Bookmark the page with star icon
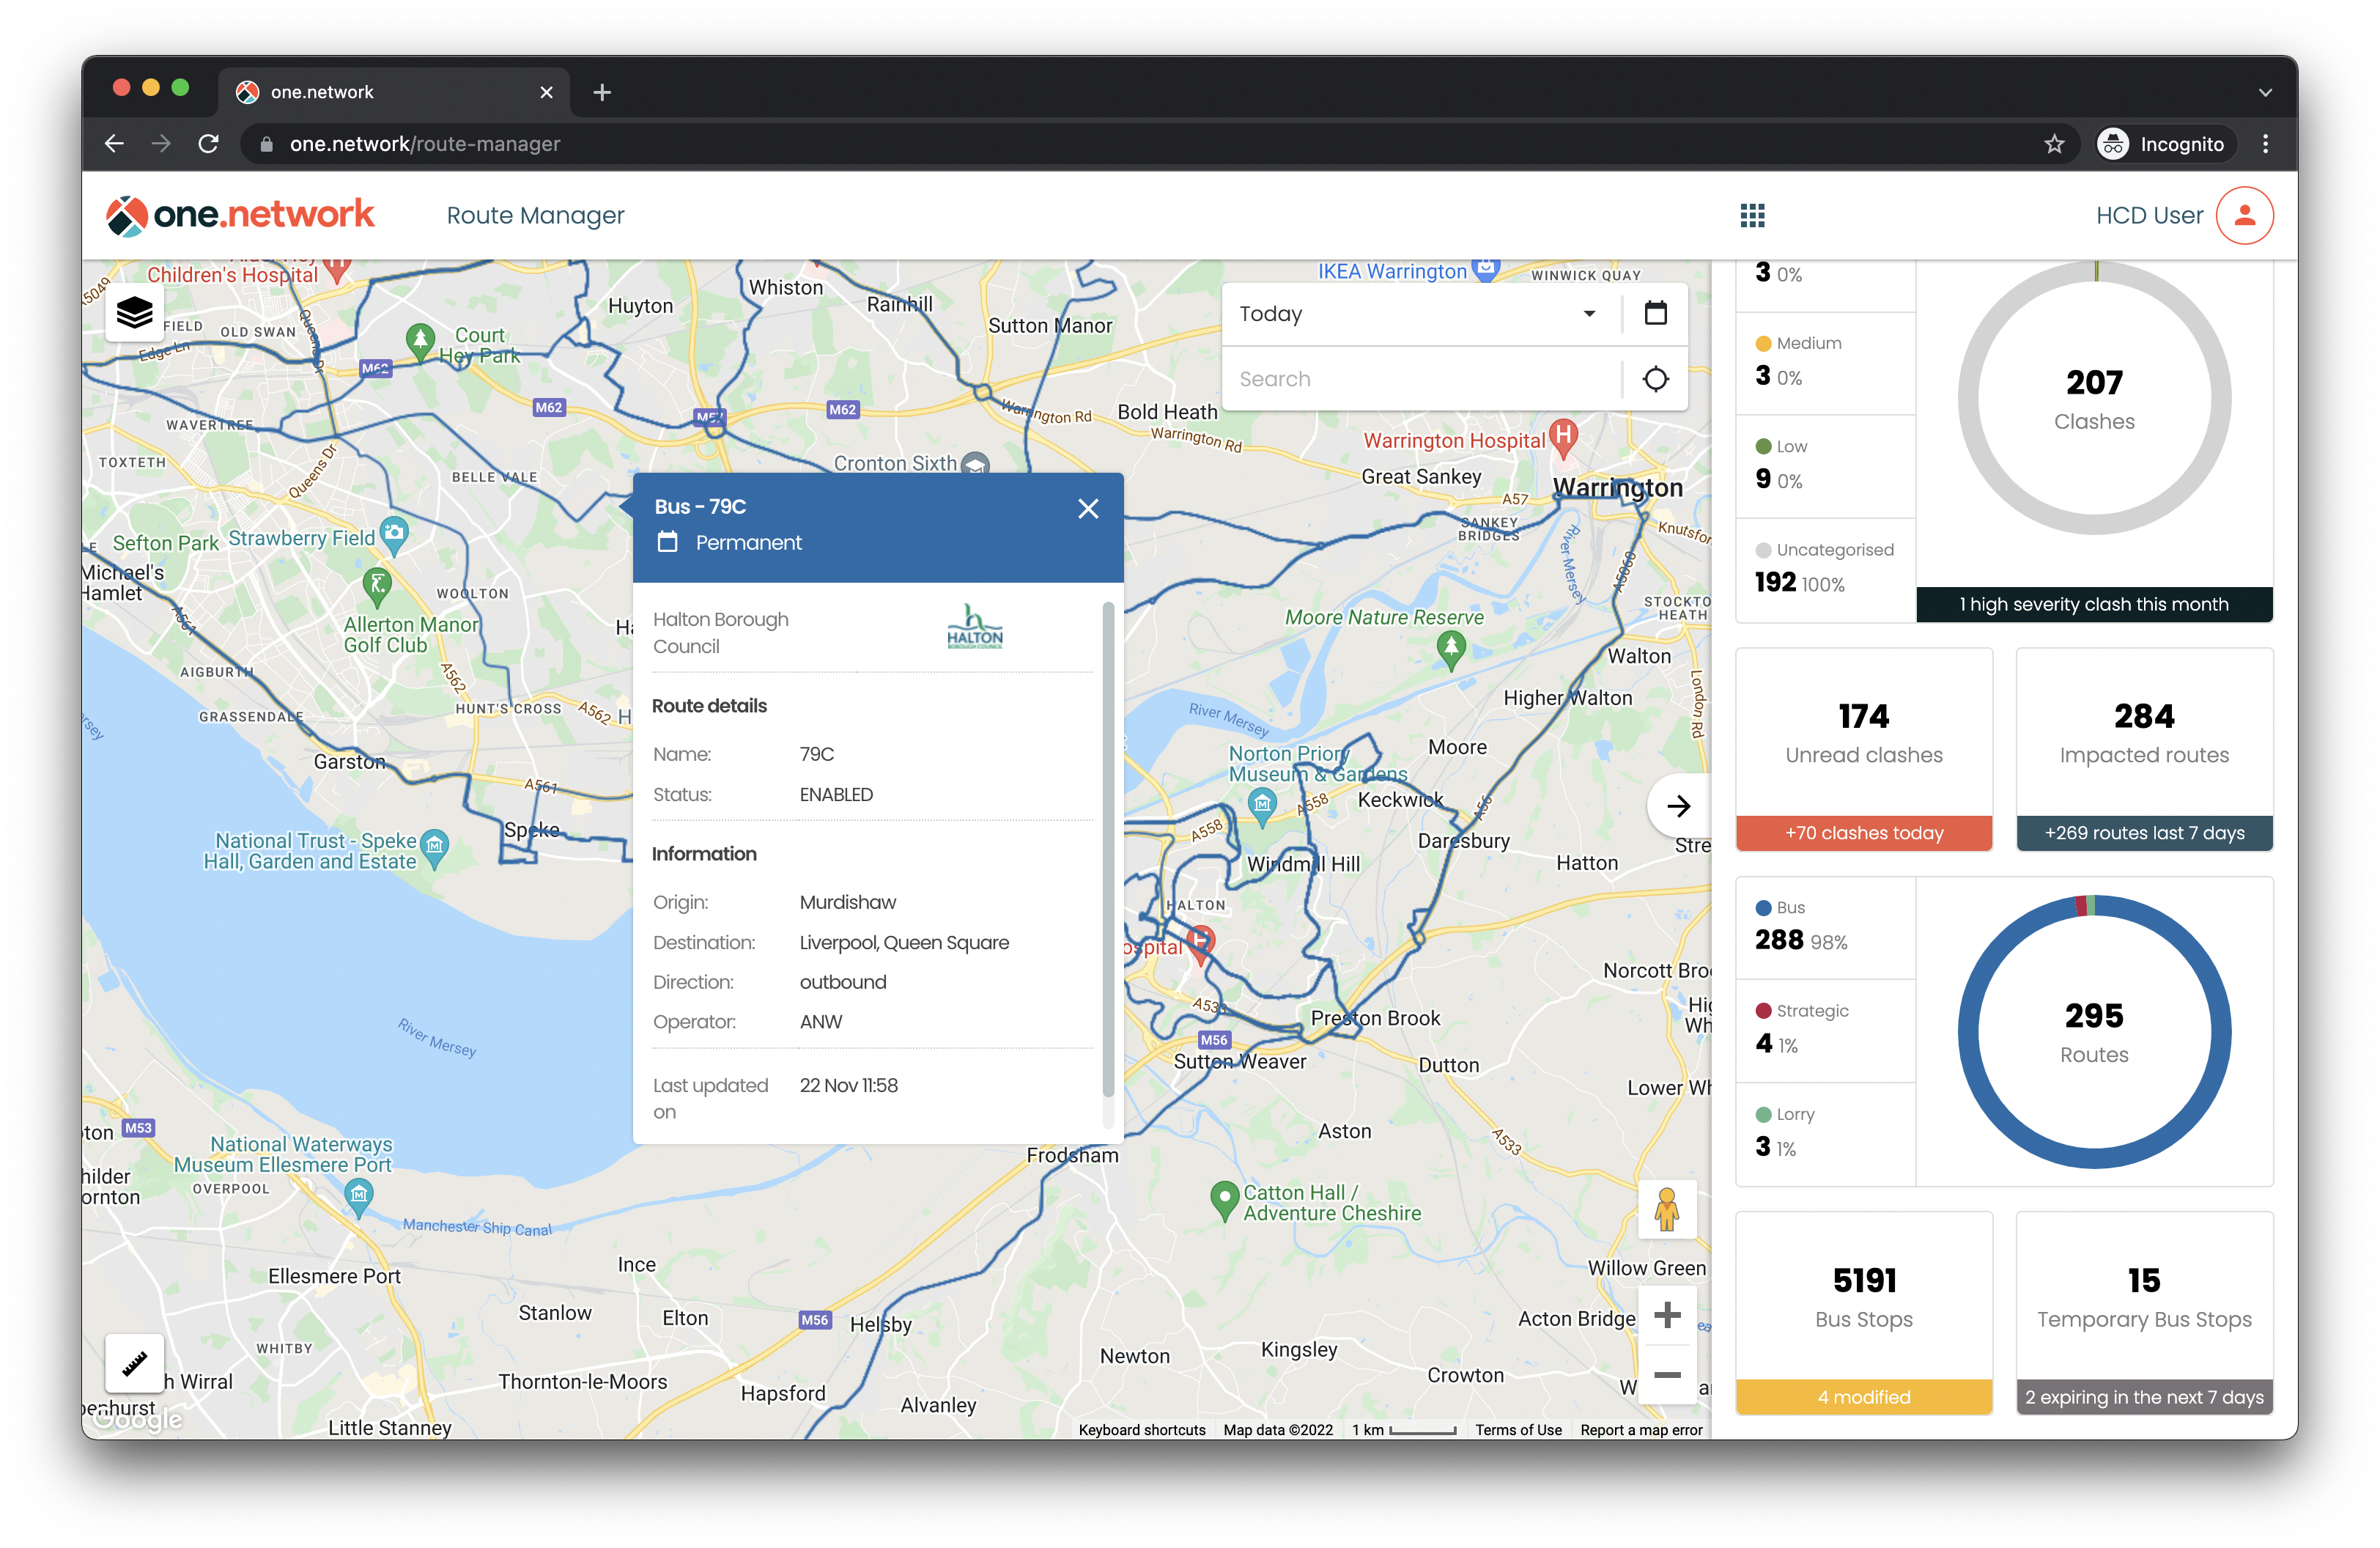This screenshot has width=2380, height=1548. (x=2054, y=144)
